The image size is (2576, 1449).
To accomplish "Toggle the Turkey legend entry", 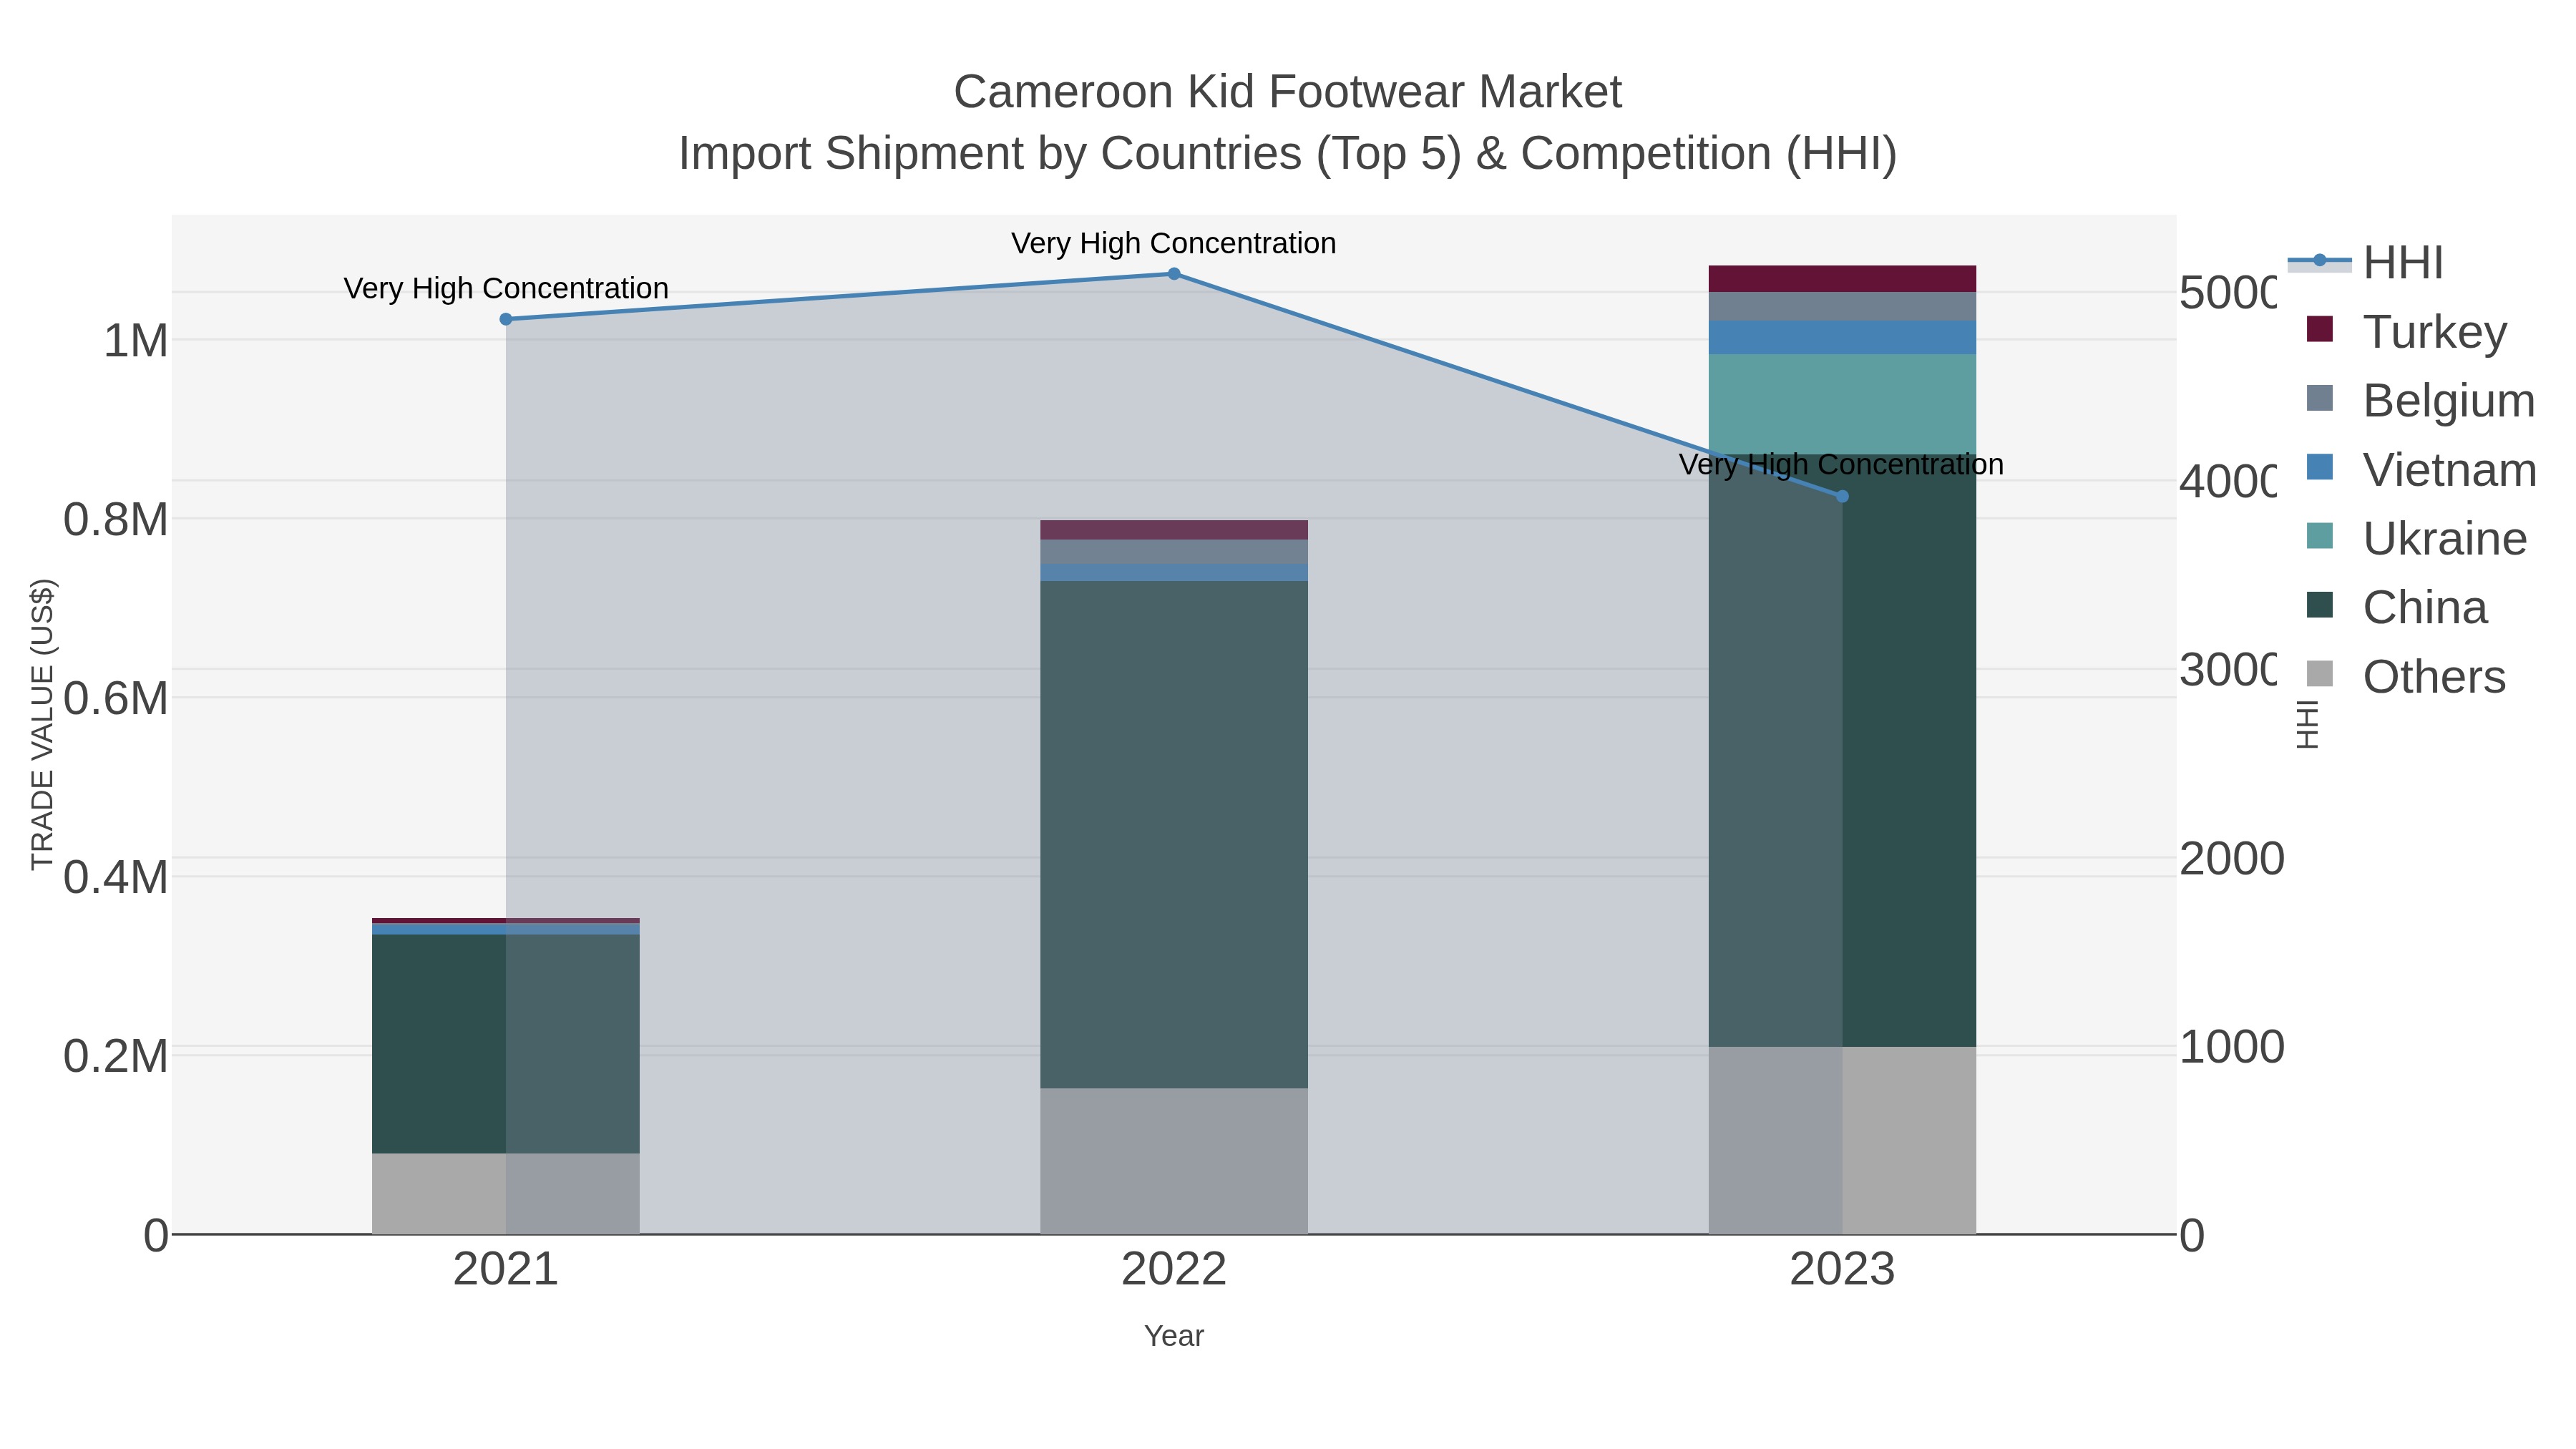I will (x=2406, y=331).
